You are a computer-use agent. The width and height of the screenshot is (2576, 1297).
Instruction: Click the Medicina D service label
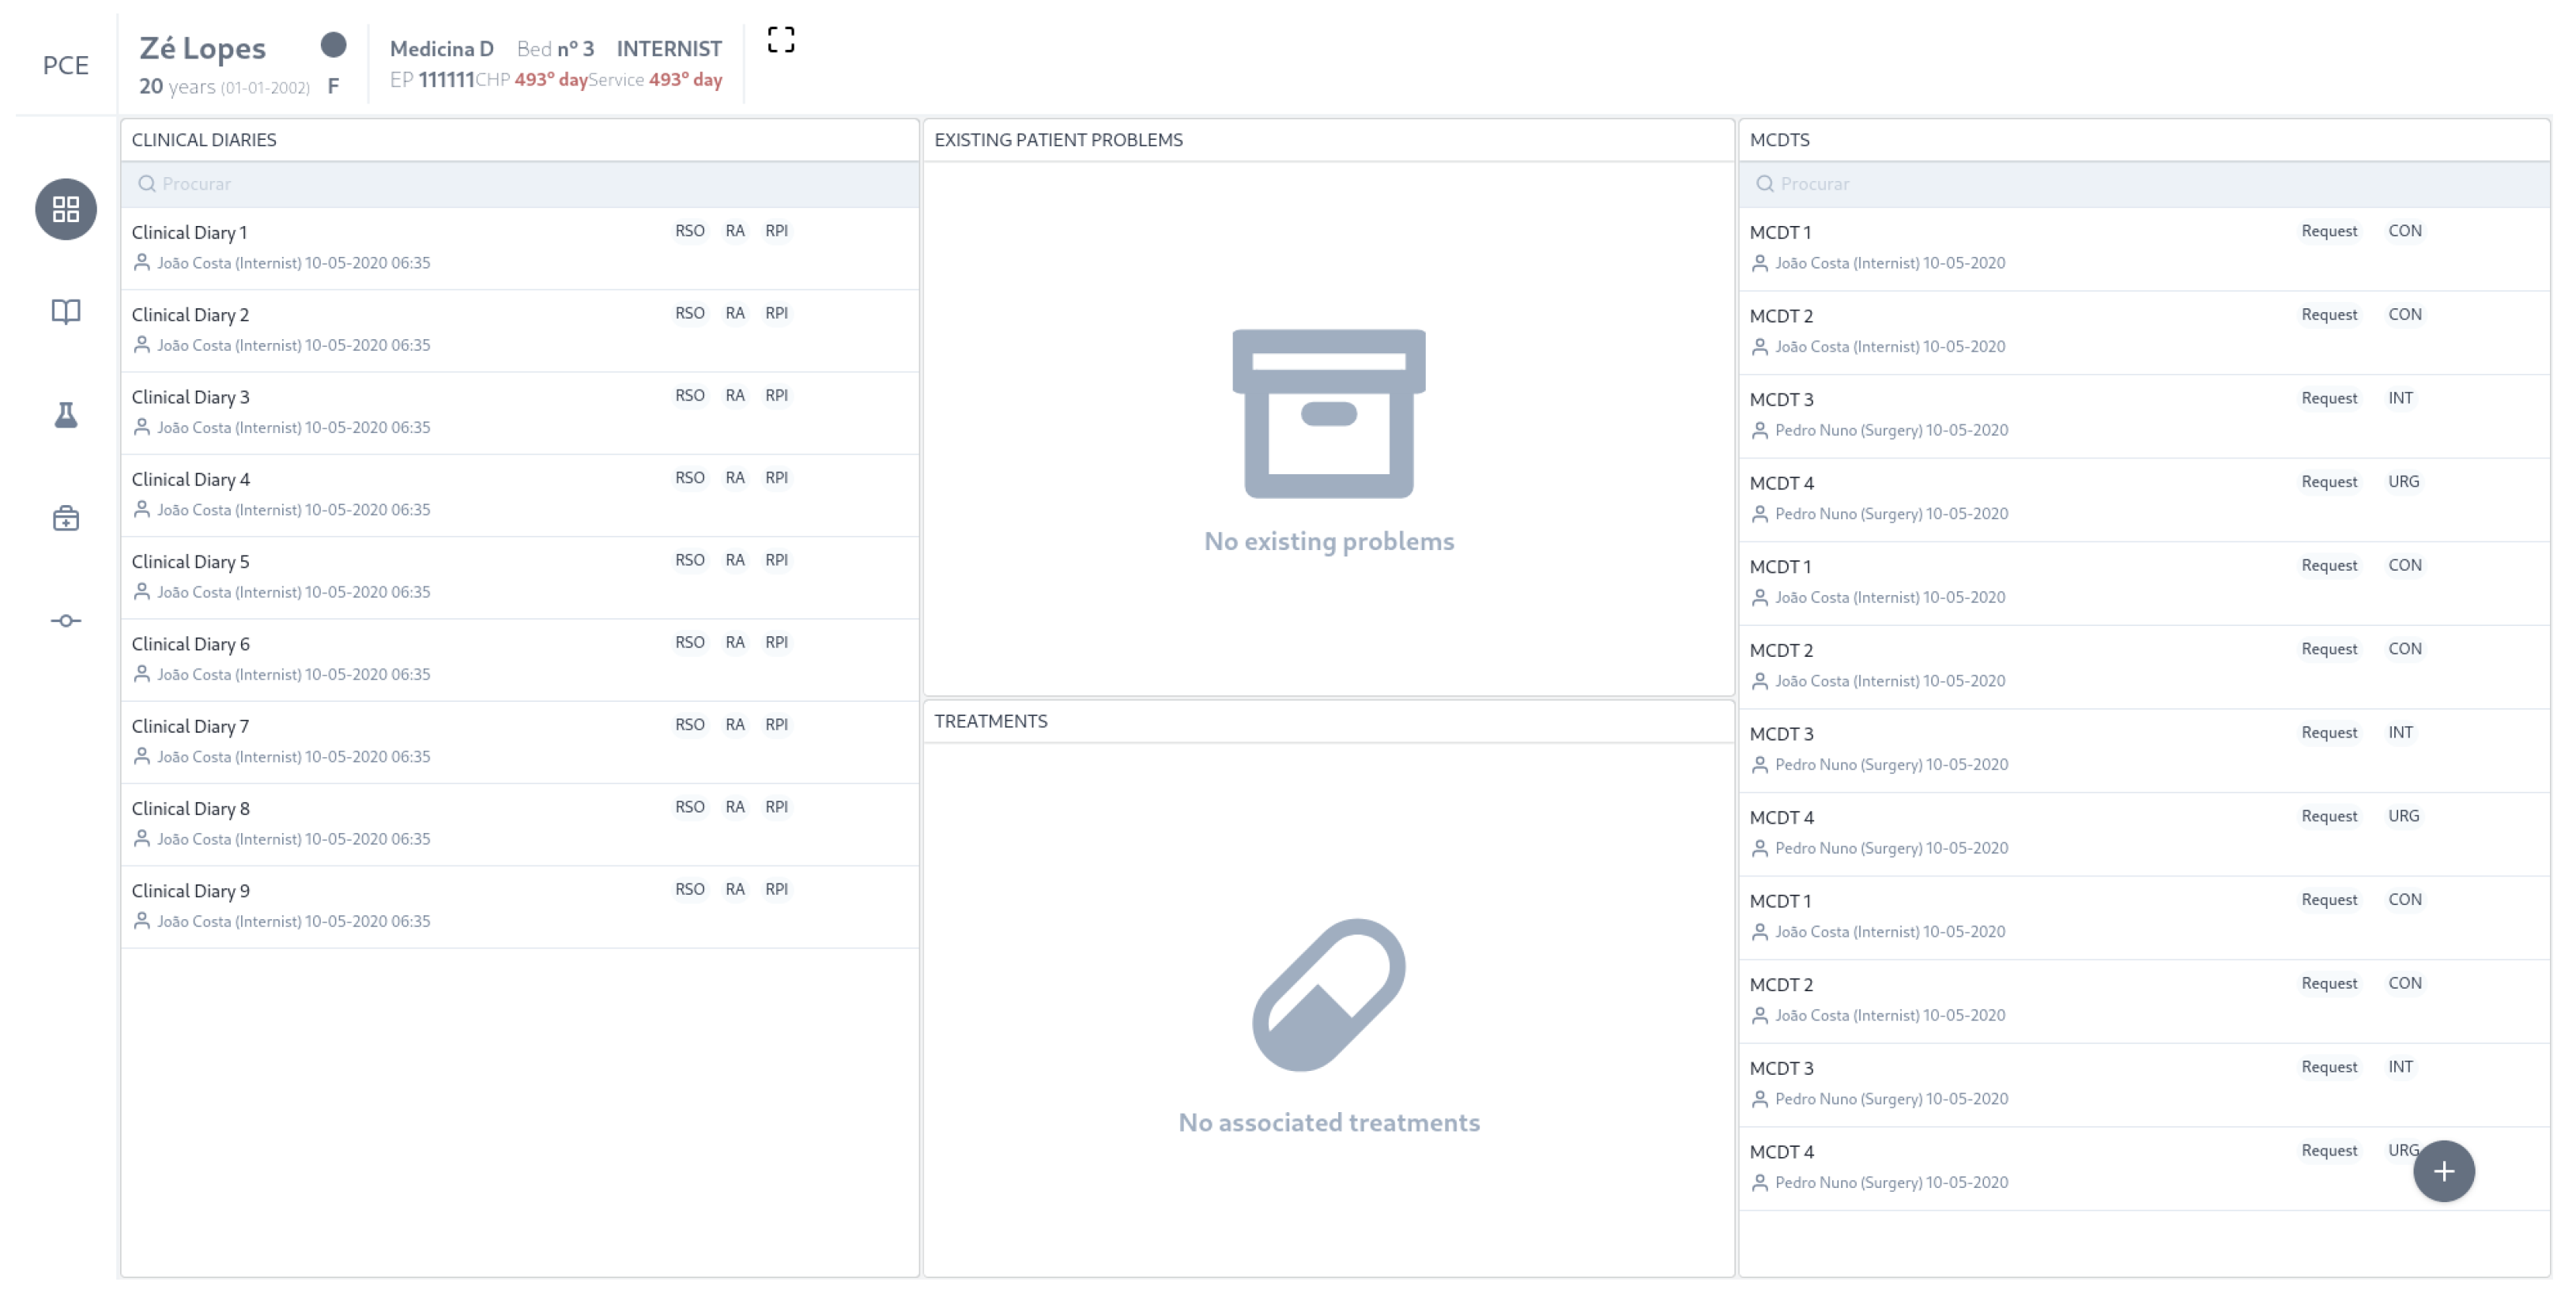pos(442,49)
